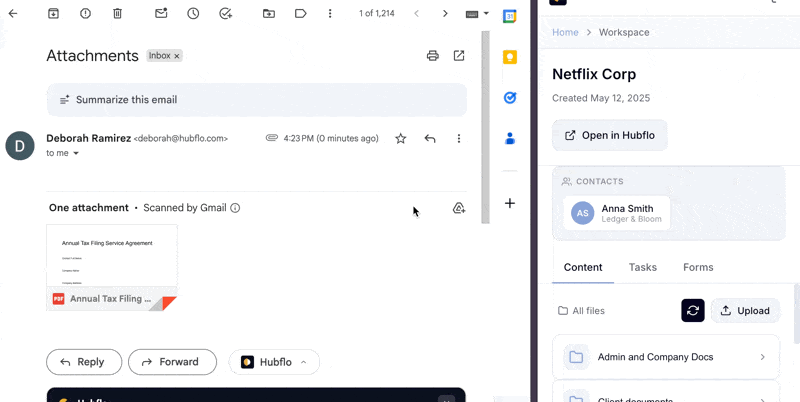Click Workspace breadcrumb text

pos(624,32)
